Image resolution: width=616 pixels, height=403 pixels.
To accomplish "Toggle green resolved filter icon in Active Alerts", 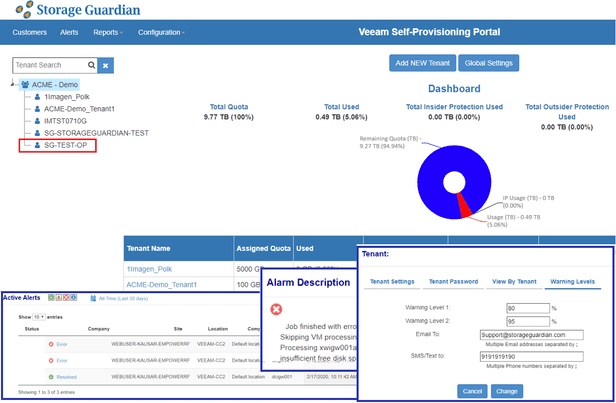I will coord(51,298).
